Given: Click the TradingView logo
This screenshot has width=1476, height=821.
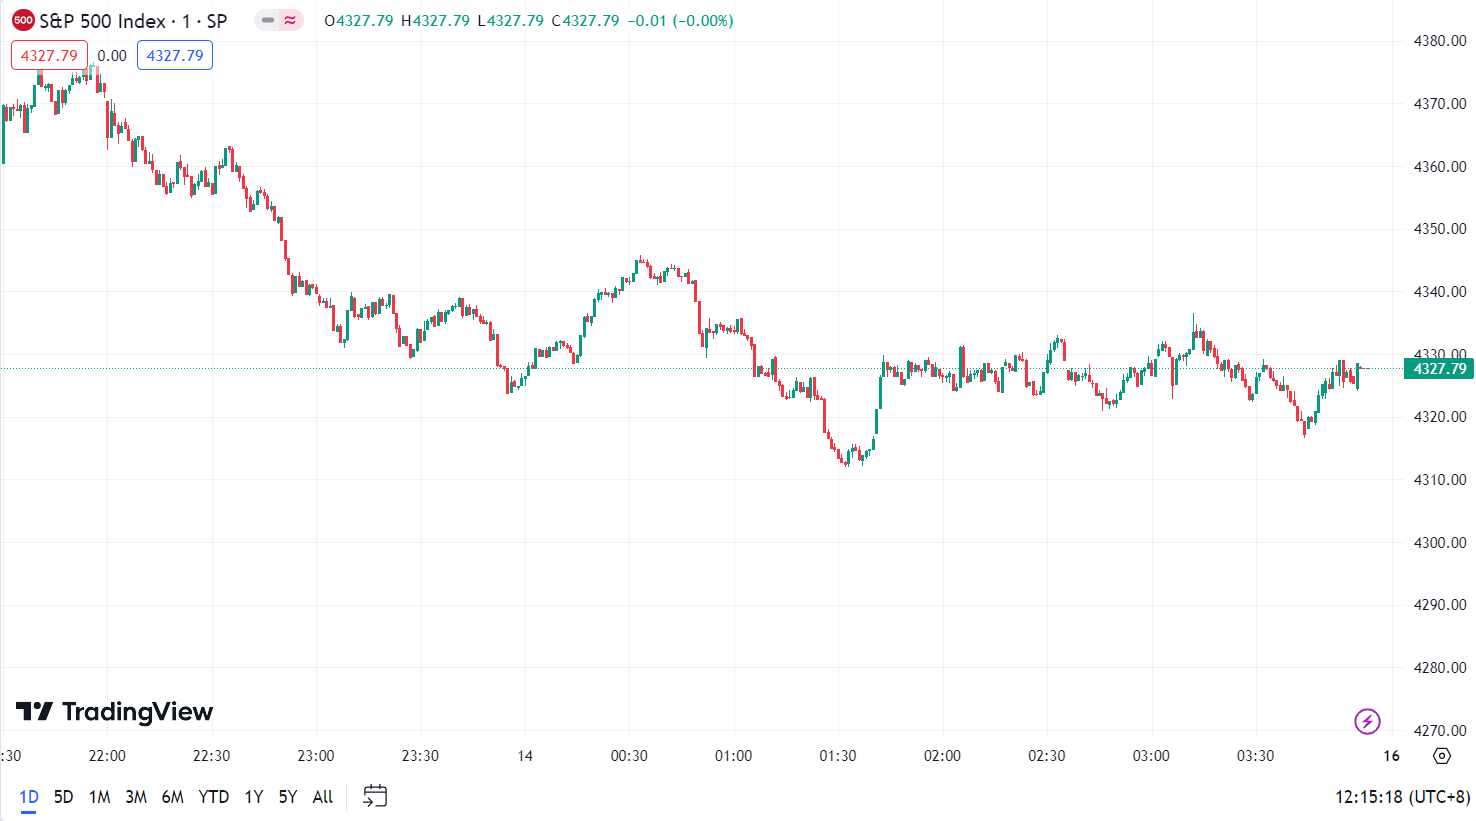Looking at the screenshot, I should 115,712.
